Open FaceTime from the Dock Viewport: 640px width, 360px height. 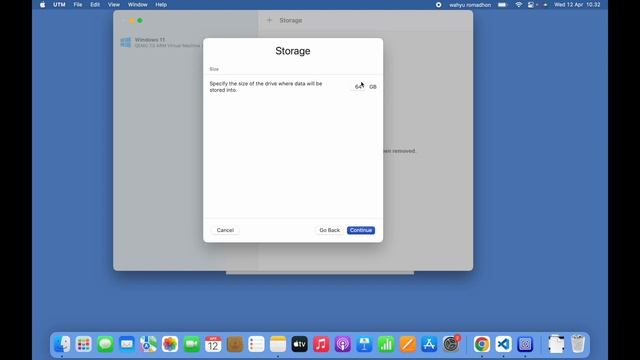pos(191,344)
